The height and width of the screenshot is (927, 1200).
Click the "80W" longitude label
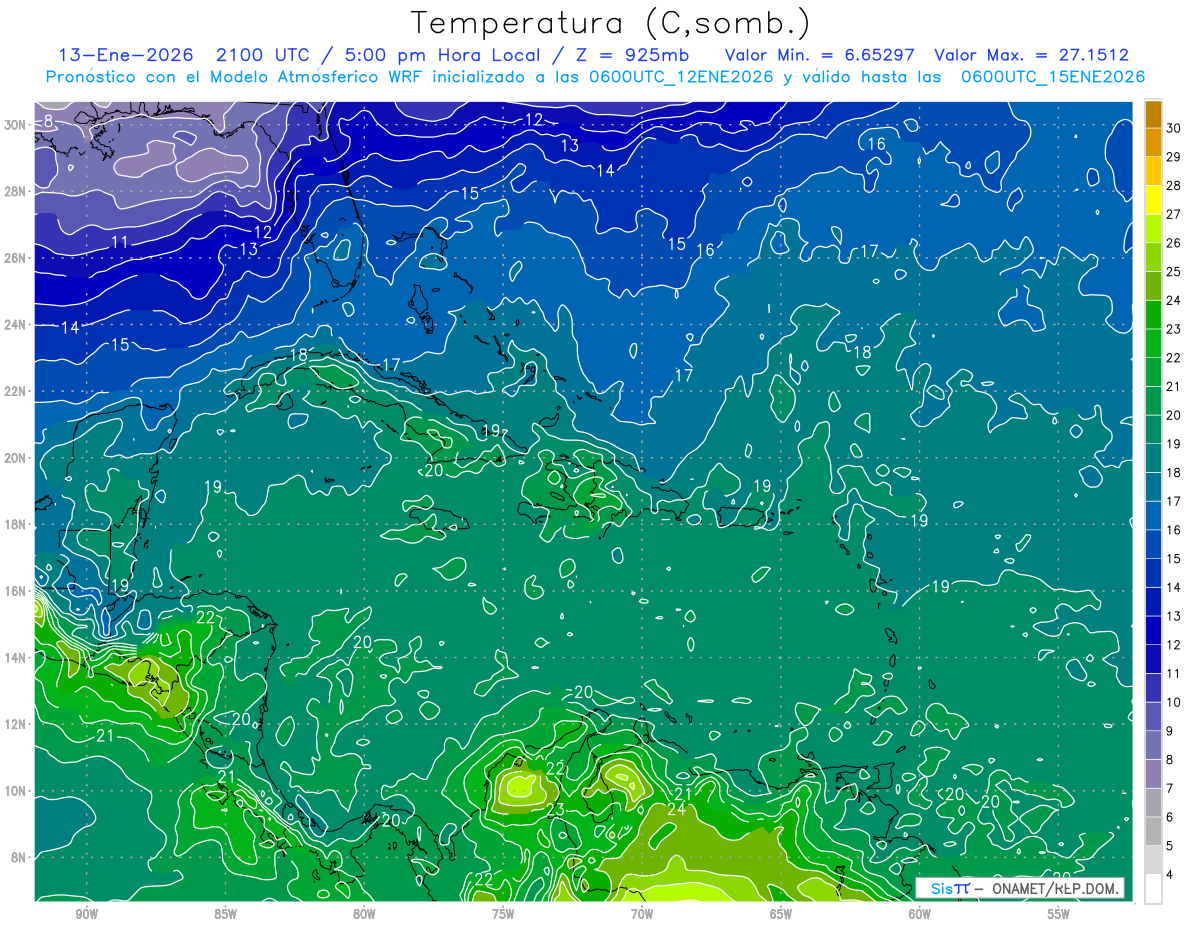pyautogui.click(x=364, y=914)
